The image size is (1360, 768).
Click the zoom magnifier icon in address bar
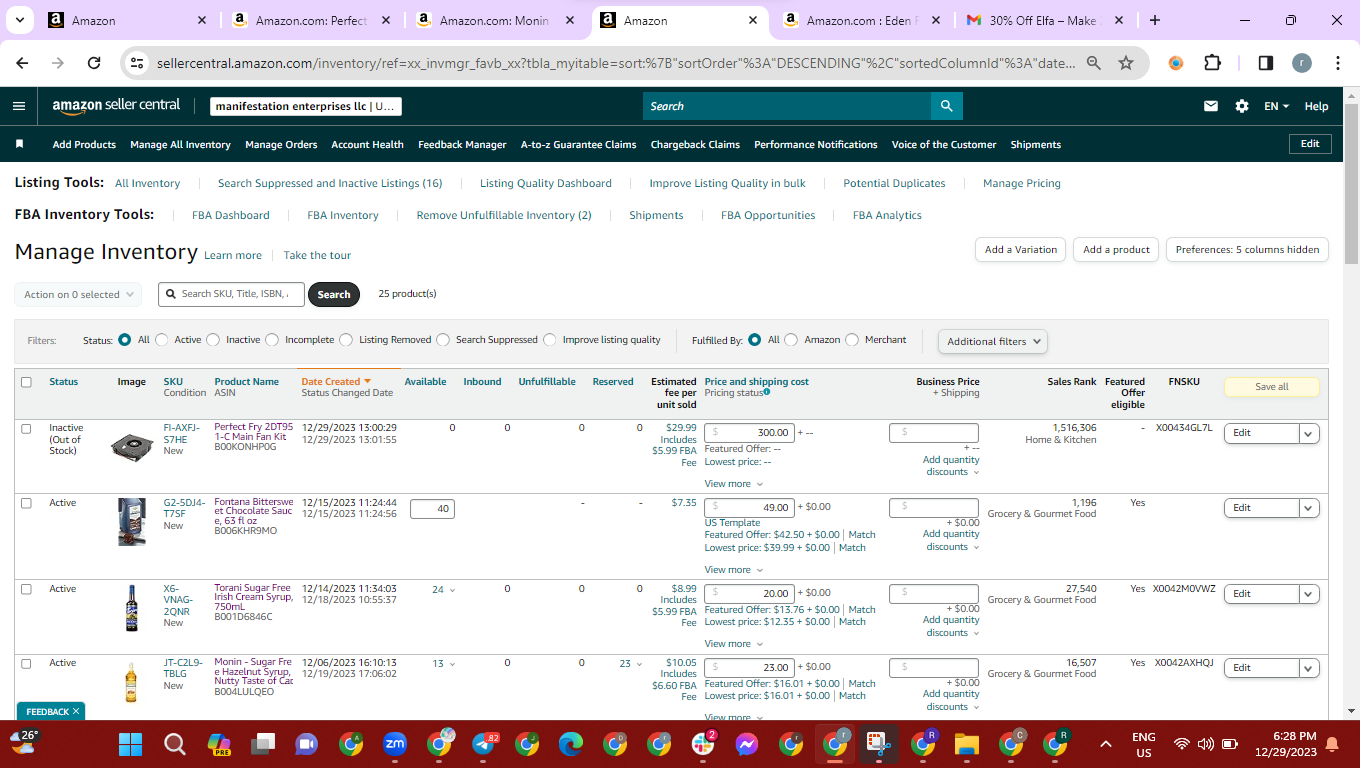(x=1094, y=63)
